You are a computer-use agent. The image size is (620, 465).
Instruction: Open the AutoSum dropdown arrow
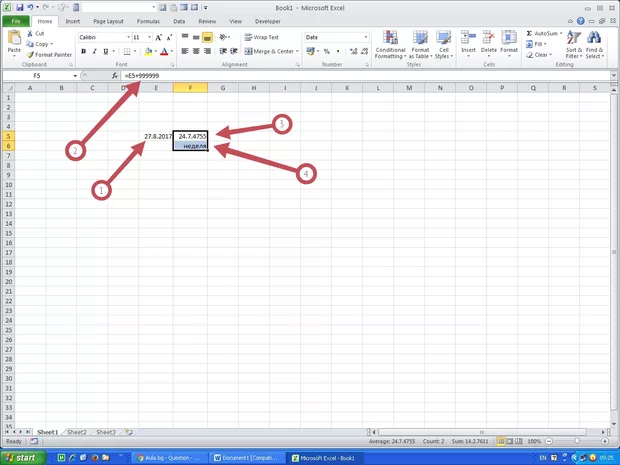coord(561,33)
